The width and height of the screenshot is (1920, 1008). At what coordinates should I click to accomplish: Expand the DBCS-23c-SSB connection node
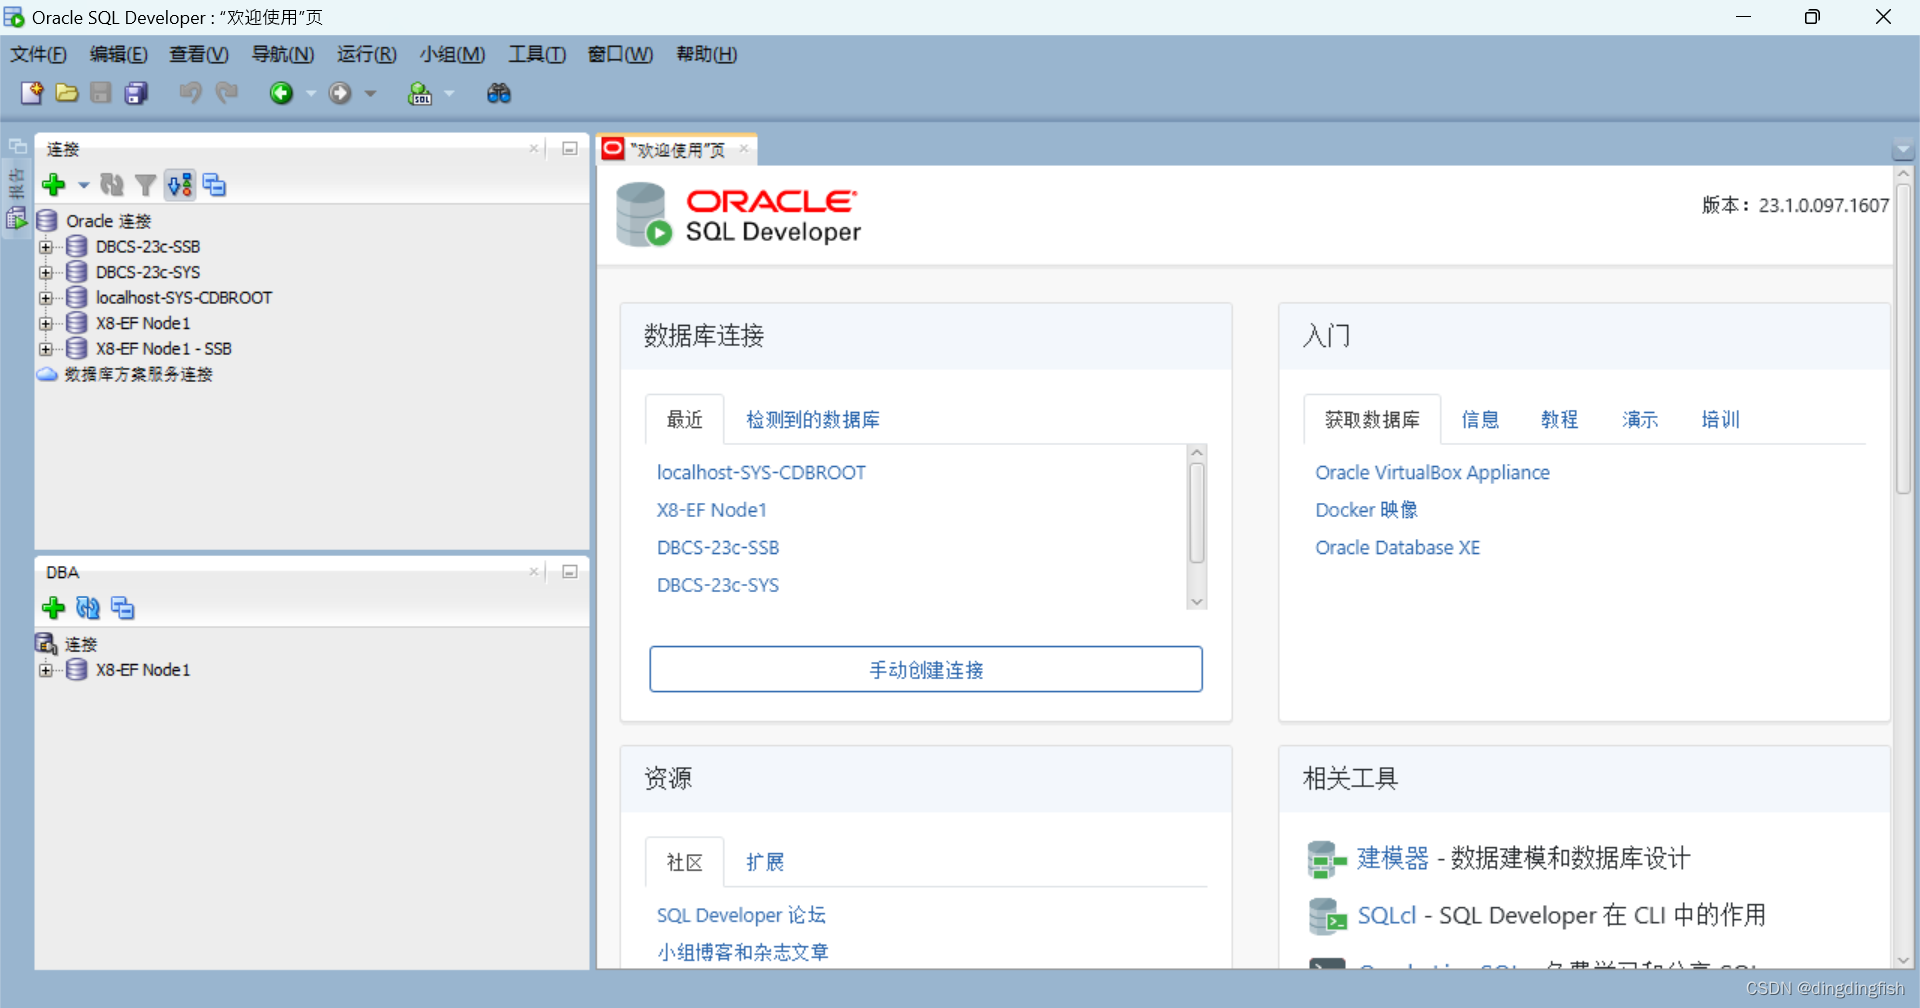tap(45, 247)
